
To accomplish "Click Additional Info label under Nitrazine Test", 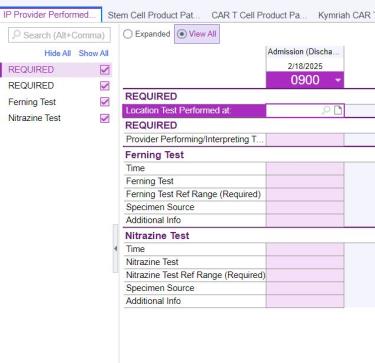I will click(153, 301).
